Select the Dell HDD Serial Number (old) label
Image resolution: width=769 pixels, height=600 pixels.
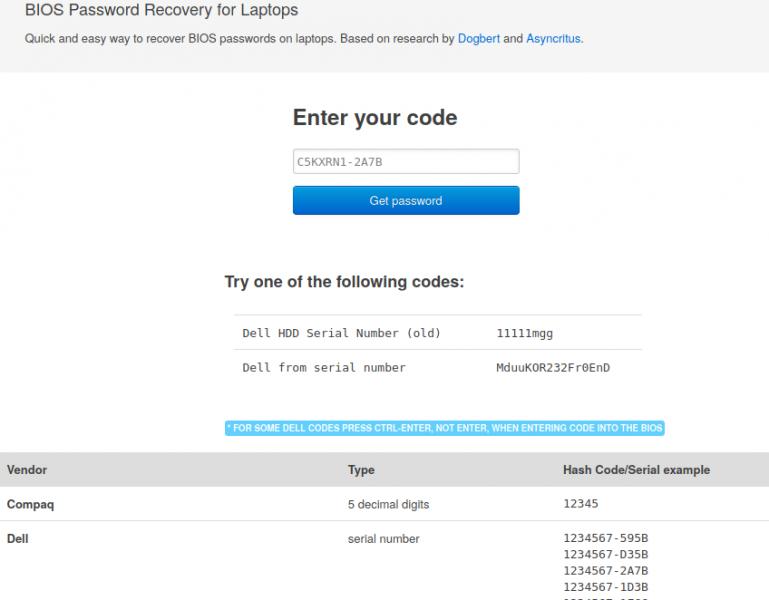pos(341,333)
